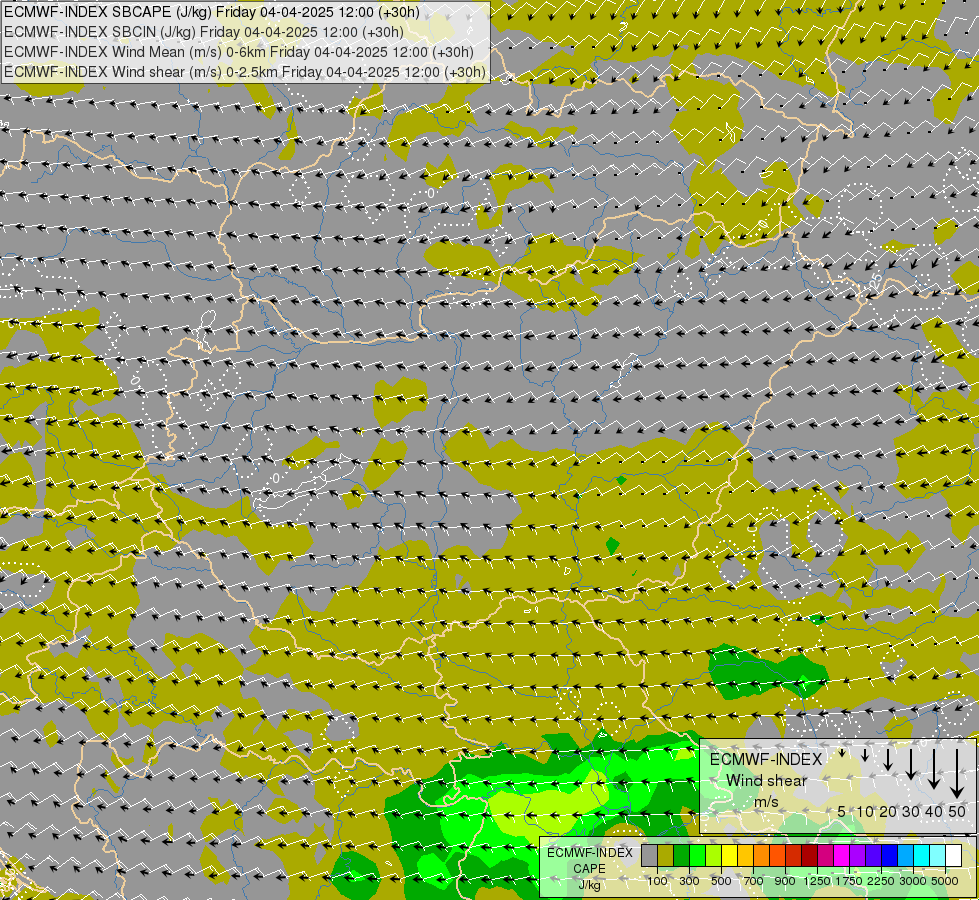Image resolution: width=979 pixels, height=900 pixels.
Task: Click the Wind shear 0-2.5km title line
Action: click(x=245, y=72)
